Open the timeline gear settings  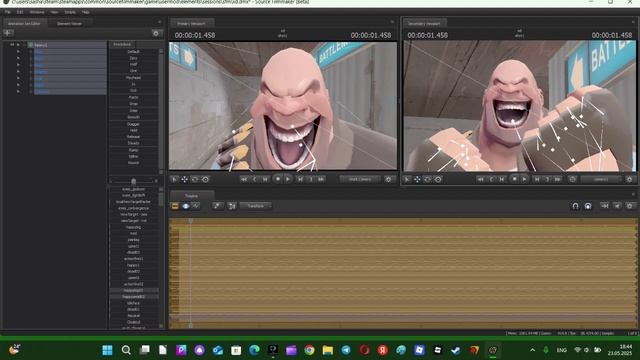630,206
